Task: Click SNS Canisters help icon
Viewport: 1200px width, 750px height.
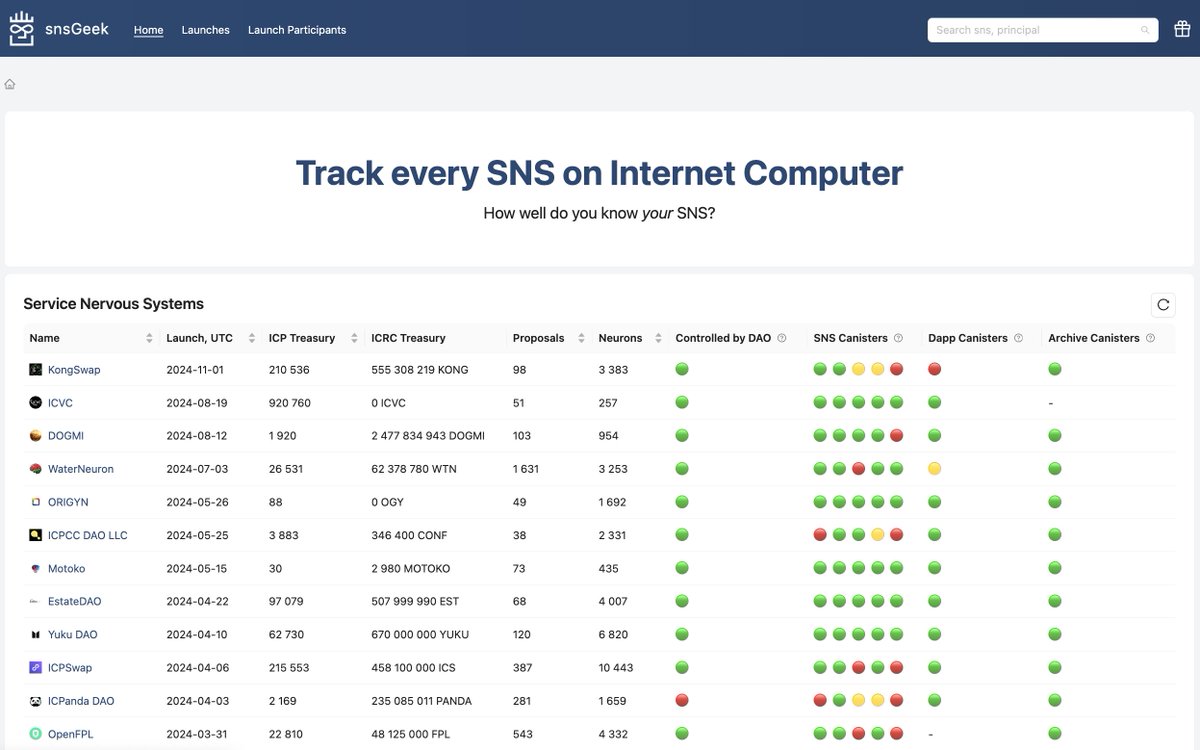Action: (x=898, y=338)
